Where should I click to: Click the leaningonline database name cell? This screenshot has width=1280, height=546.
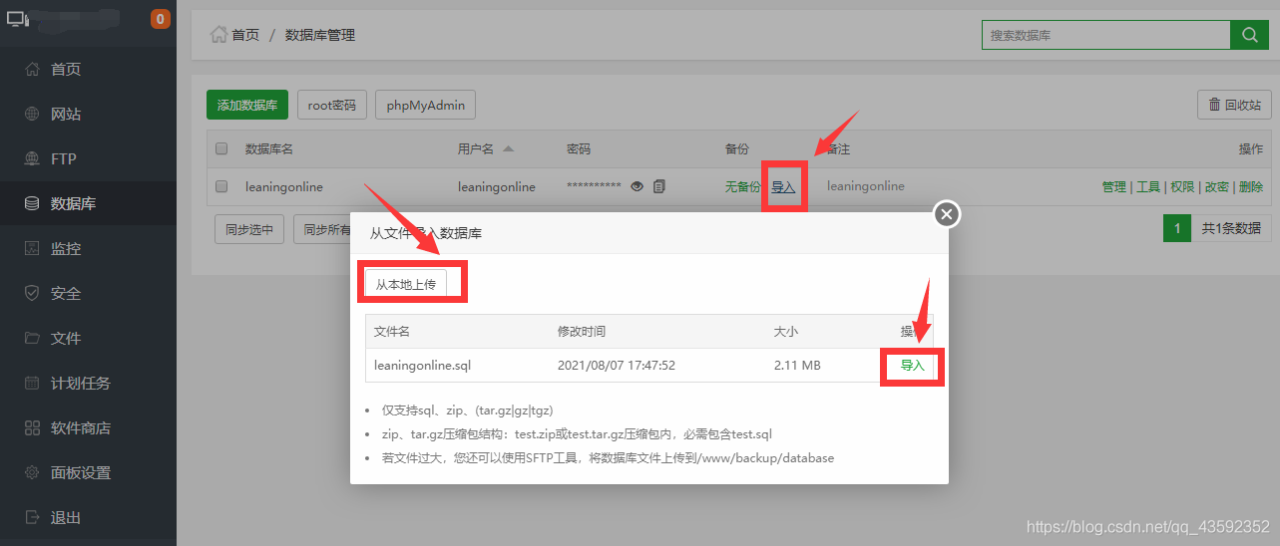(284, 186)
